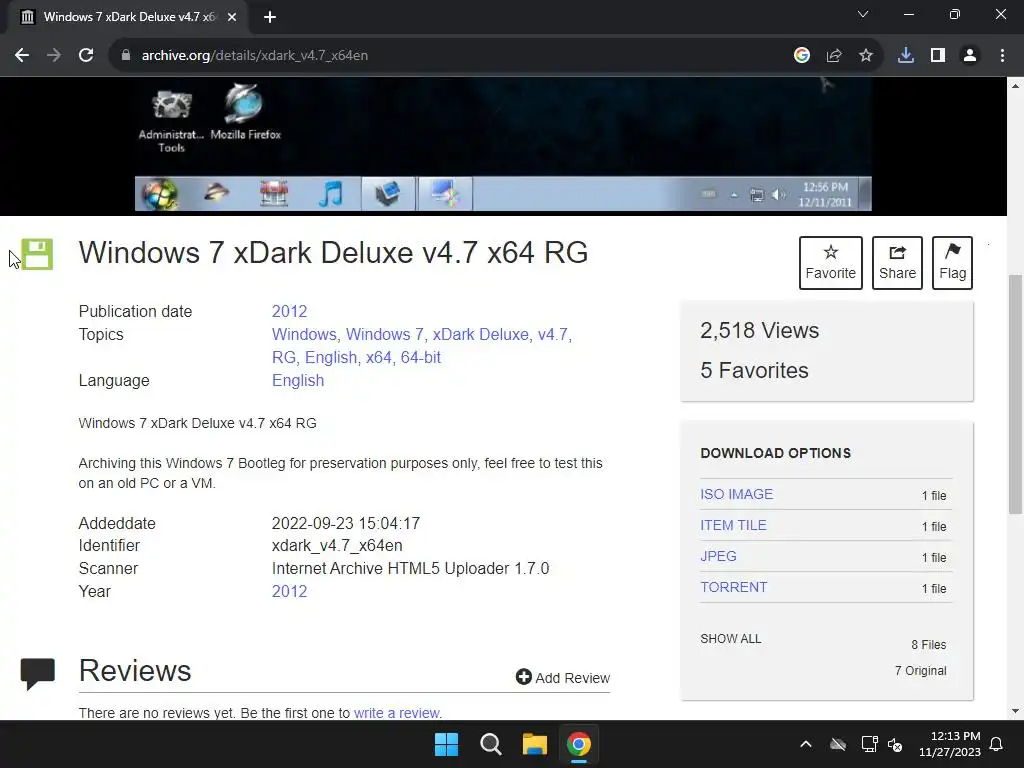Open taskbar Search
This screenshot has height=768, width=1024.
coord(490,744)
